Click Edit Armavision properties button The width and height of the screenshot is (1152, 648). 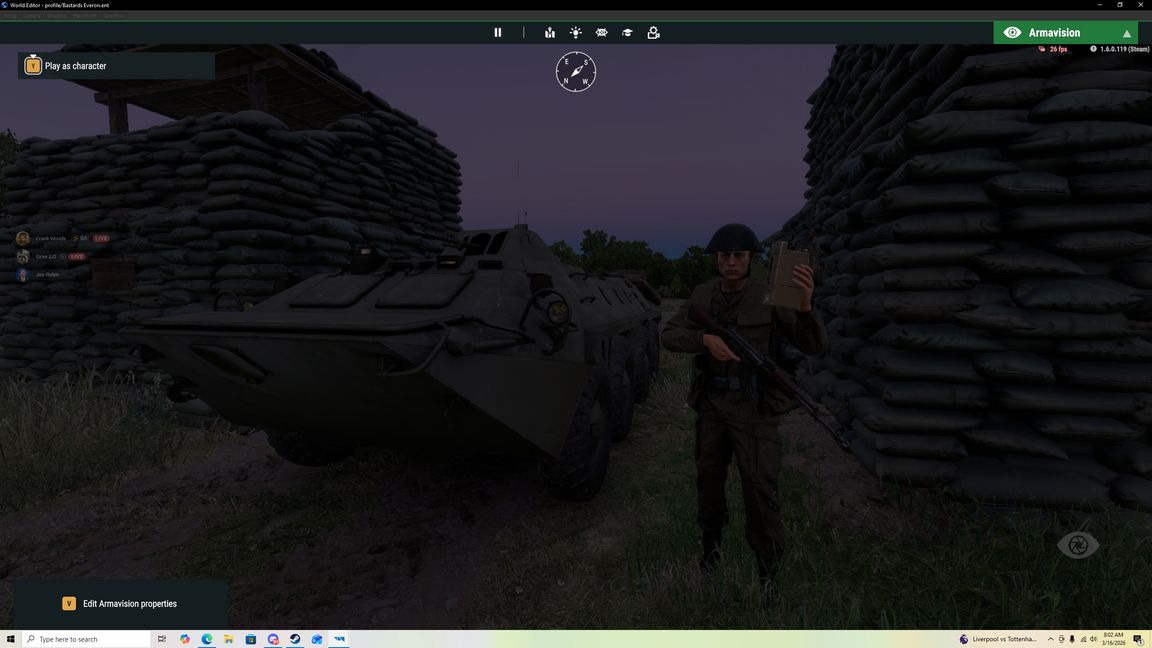tap(129, 604)
